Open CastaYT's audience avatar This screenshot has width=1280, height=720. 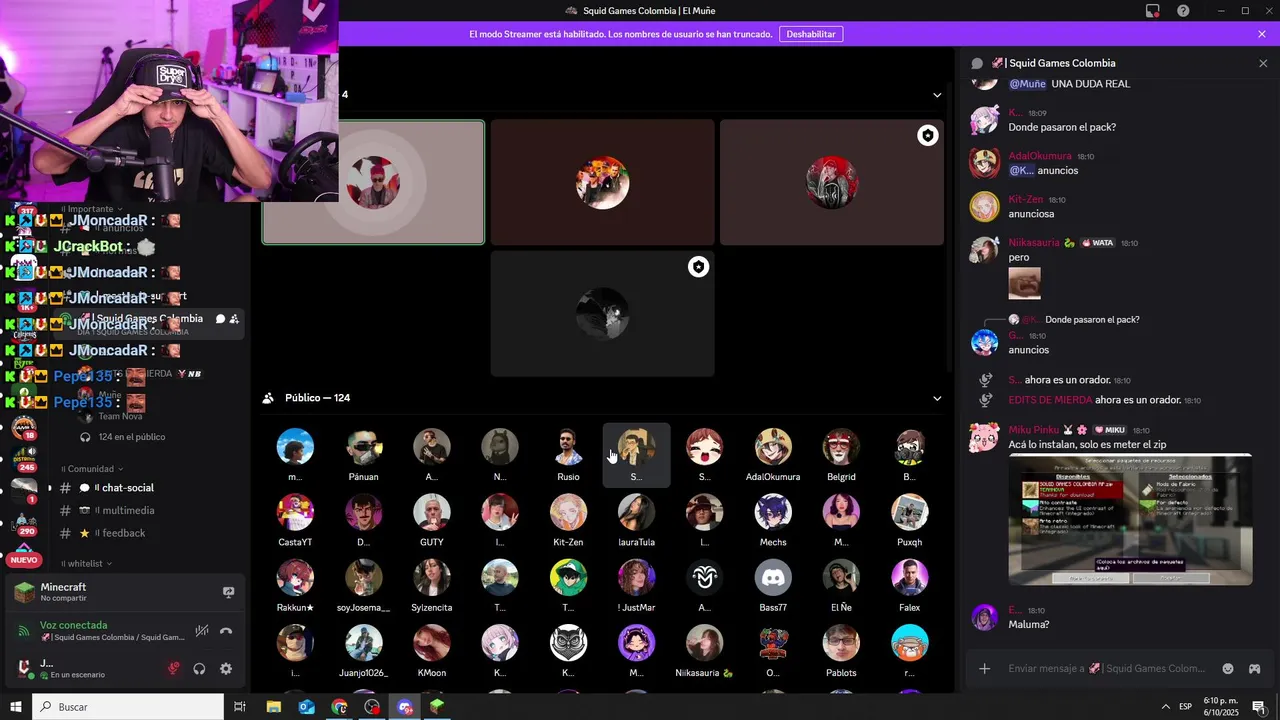(295, 512)
